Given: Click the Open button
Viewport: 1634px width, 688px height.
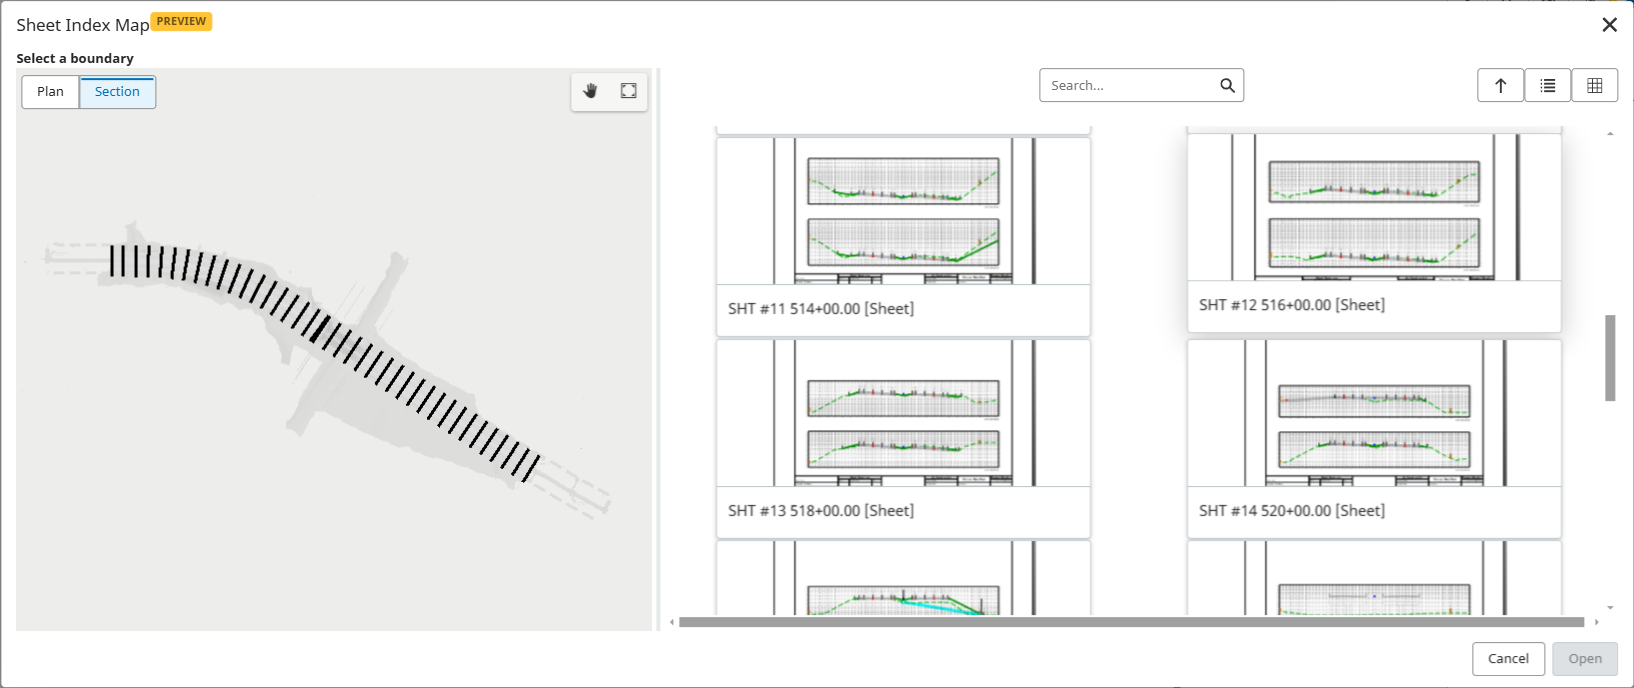Looking at the screenshot, I should (1584, 659).
